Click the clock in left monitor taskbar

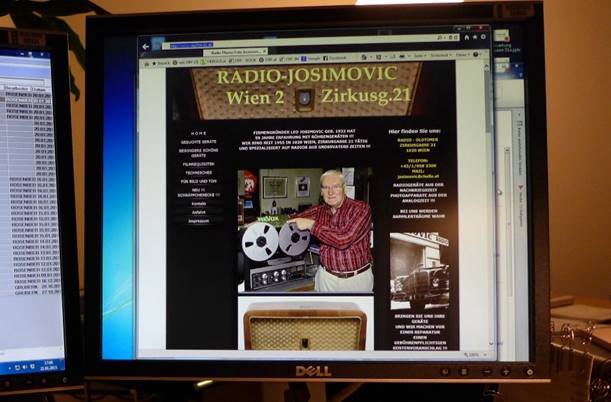49,365
